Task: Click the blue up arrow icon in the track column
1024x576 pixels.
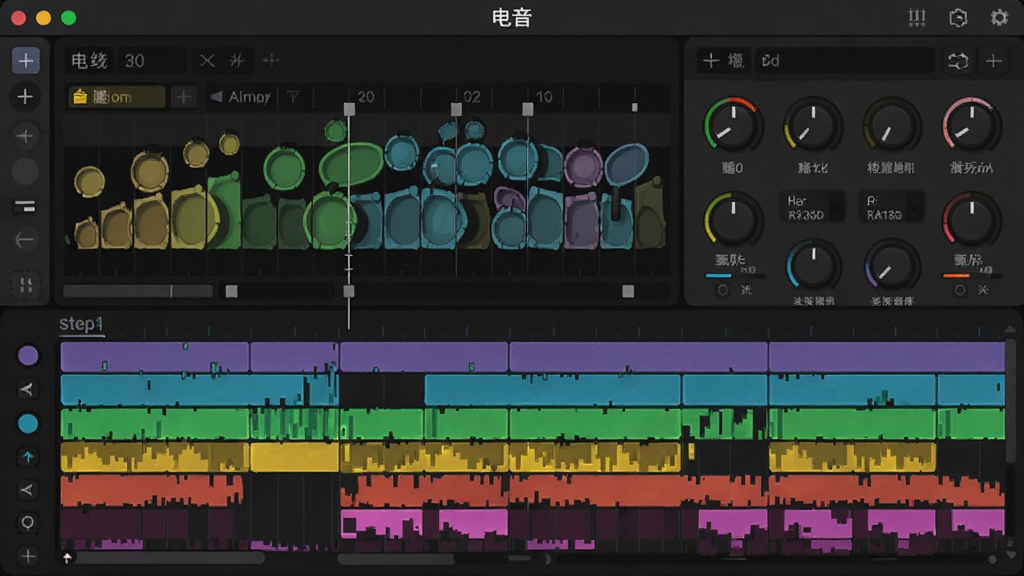Action: 27,457
